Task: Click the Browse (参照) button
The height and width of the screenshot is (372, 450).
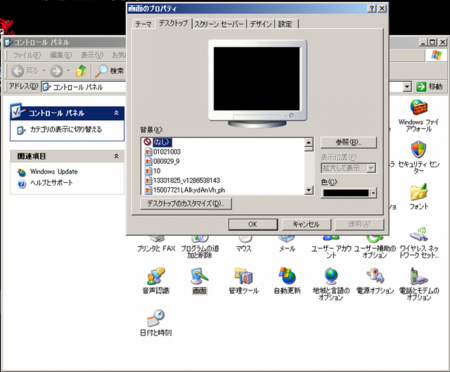Action: pyautogui.click(x=349, y=143)
